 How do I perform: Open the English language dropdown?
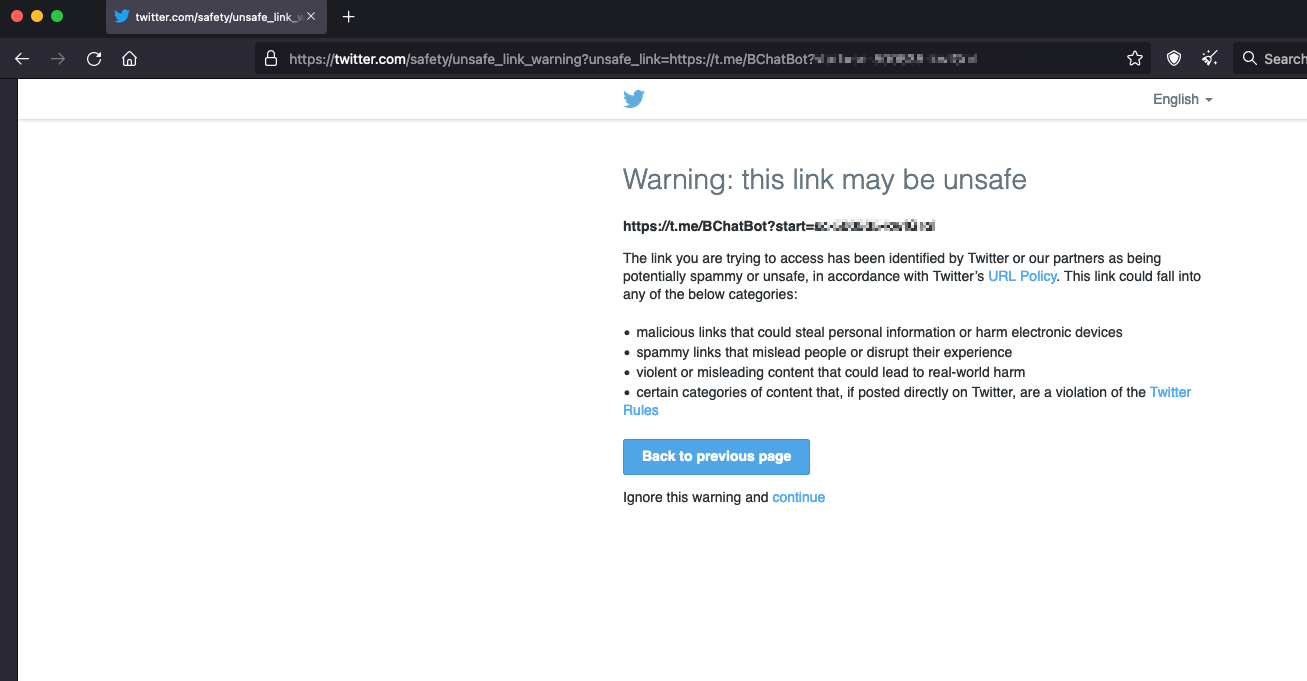1182,99
